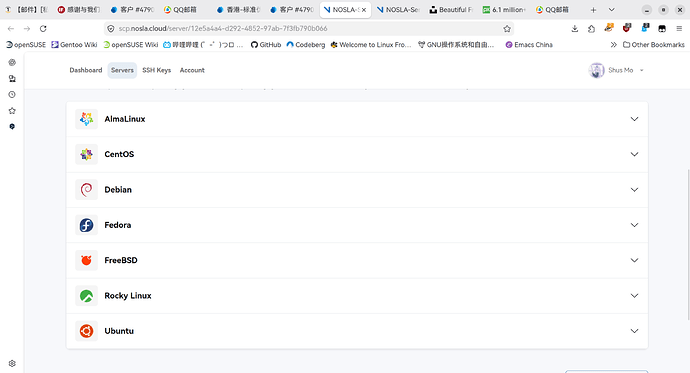Open the topmost sidebar AI chatbot icon
The width and height of the screenshot is (690, 373).
click(12, 62)
